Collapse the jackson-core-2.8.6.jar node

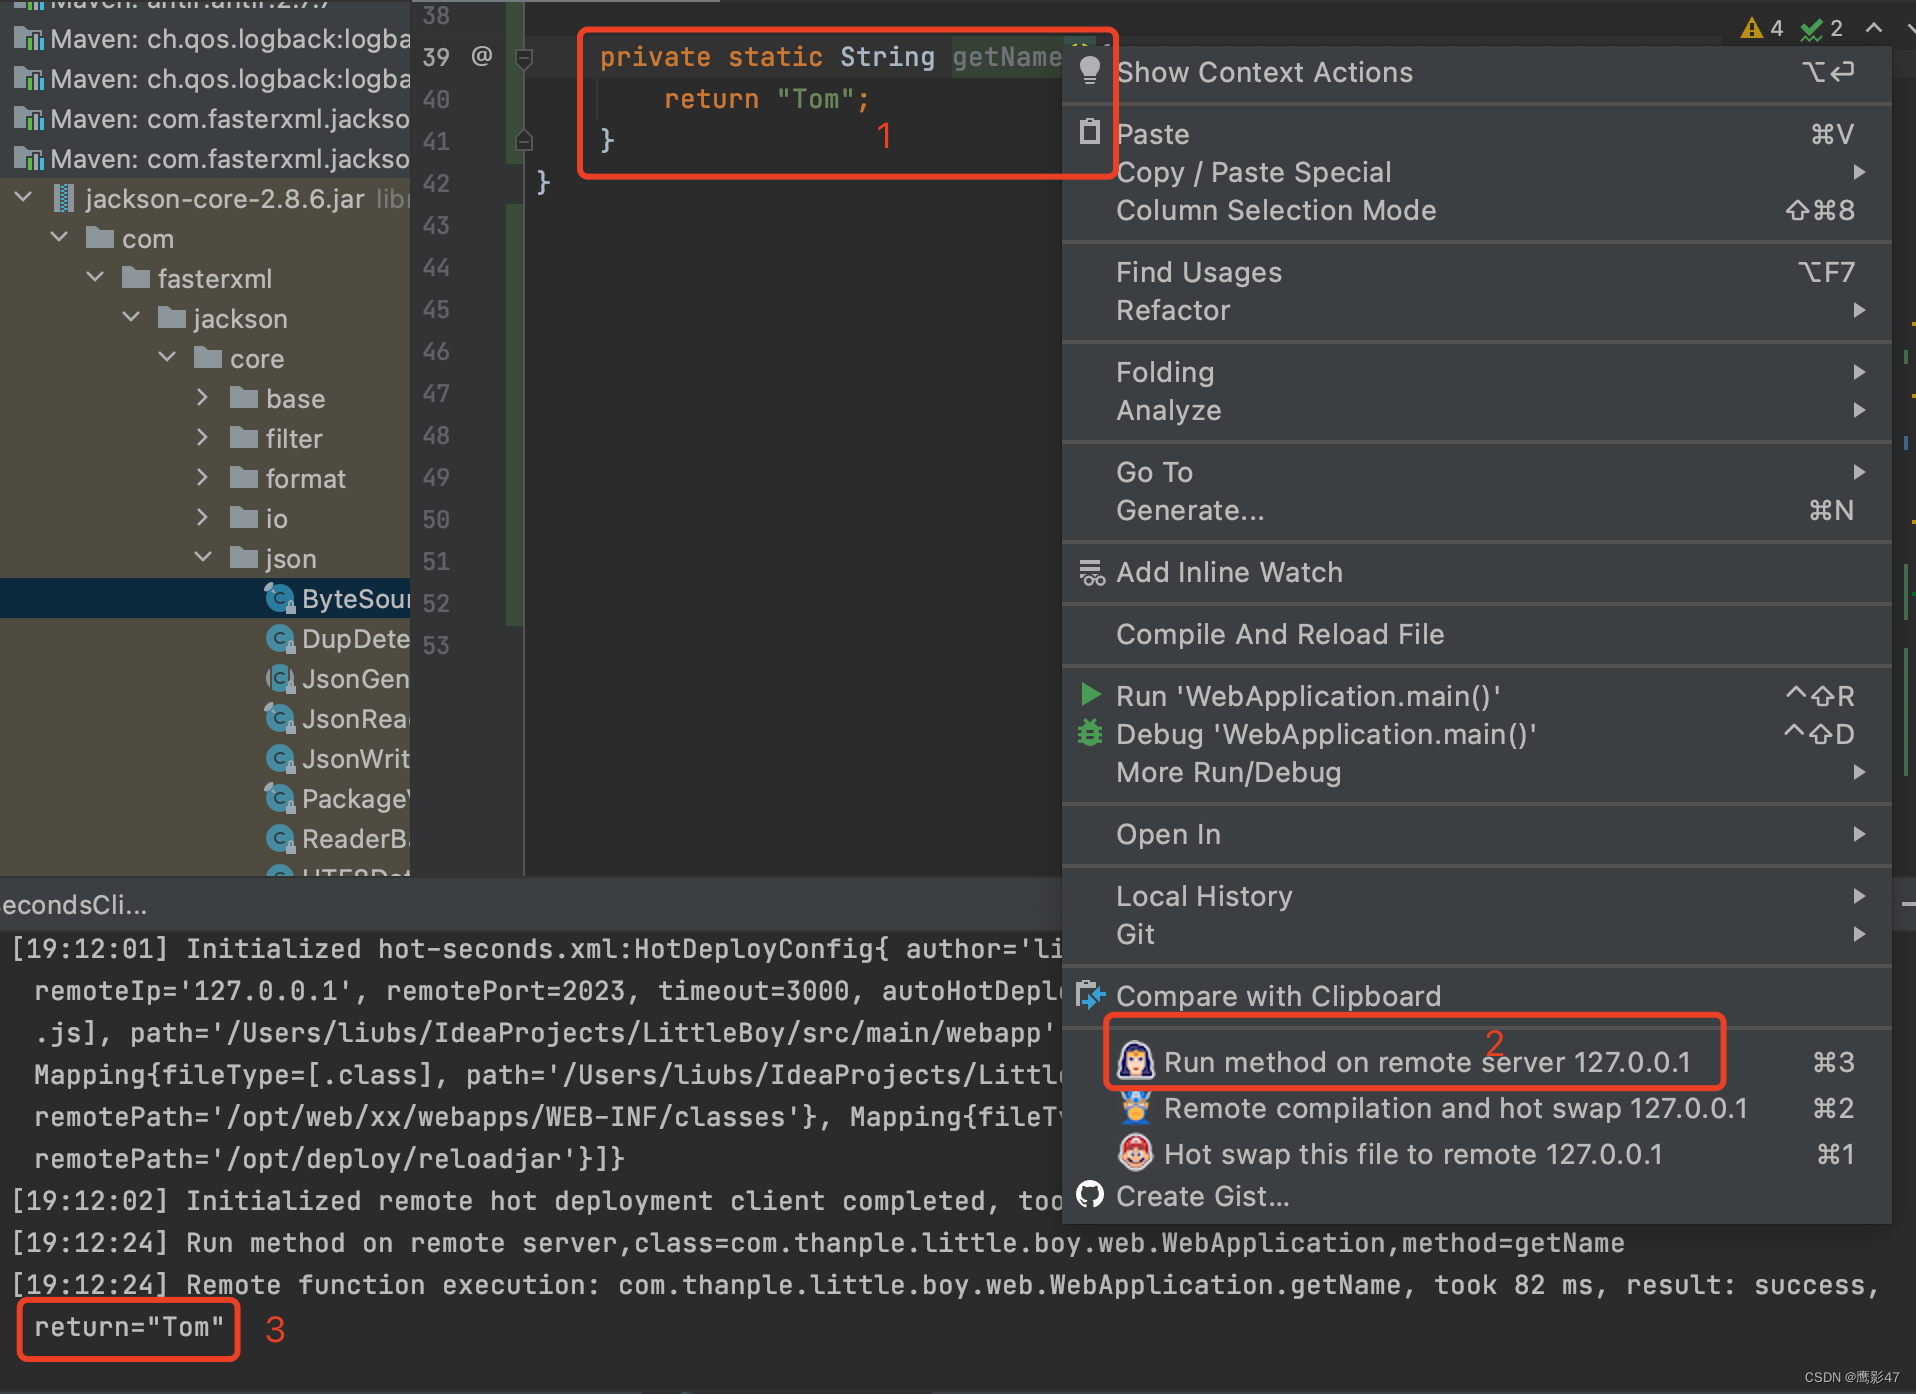(23, 197)
